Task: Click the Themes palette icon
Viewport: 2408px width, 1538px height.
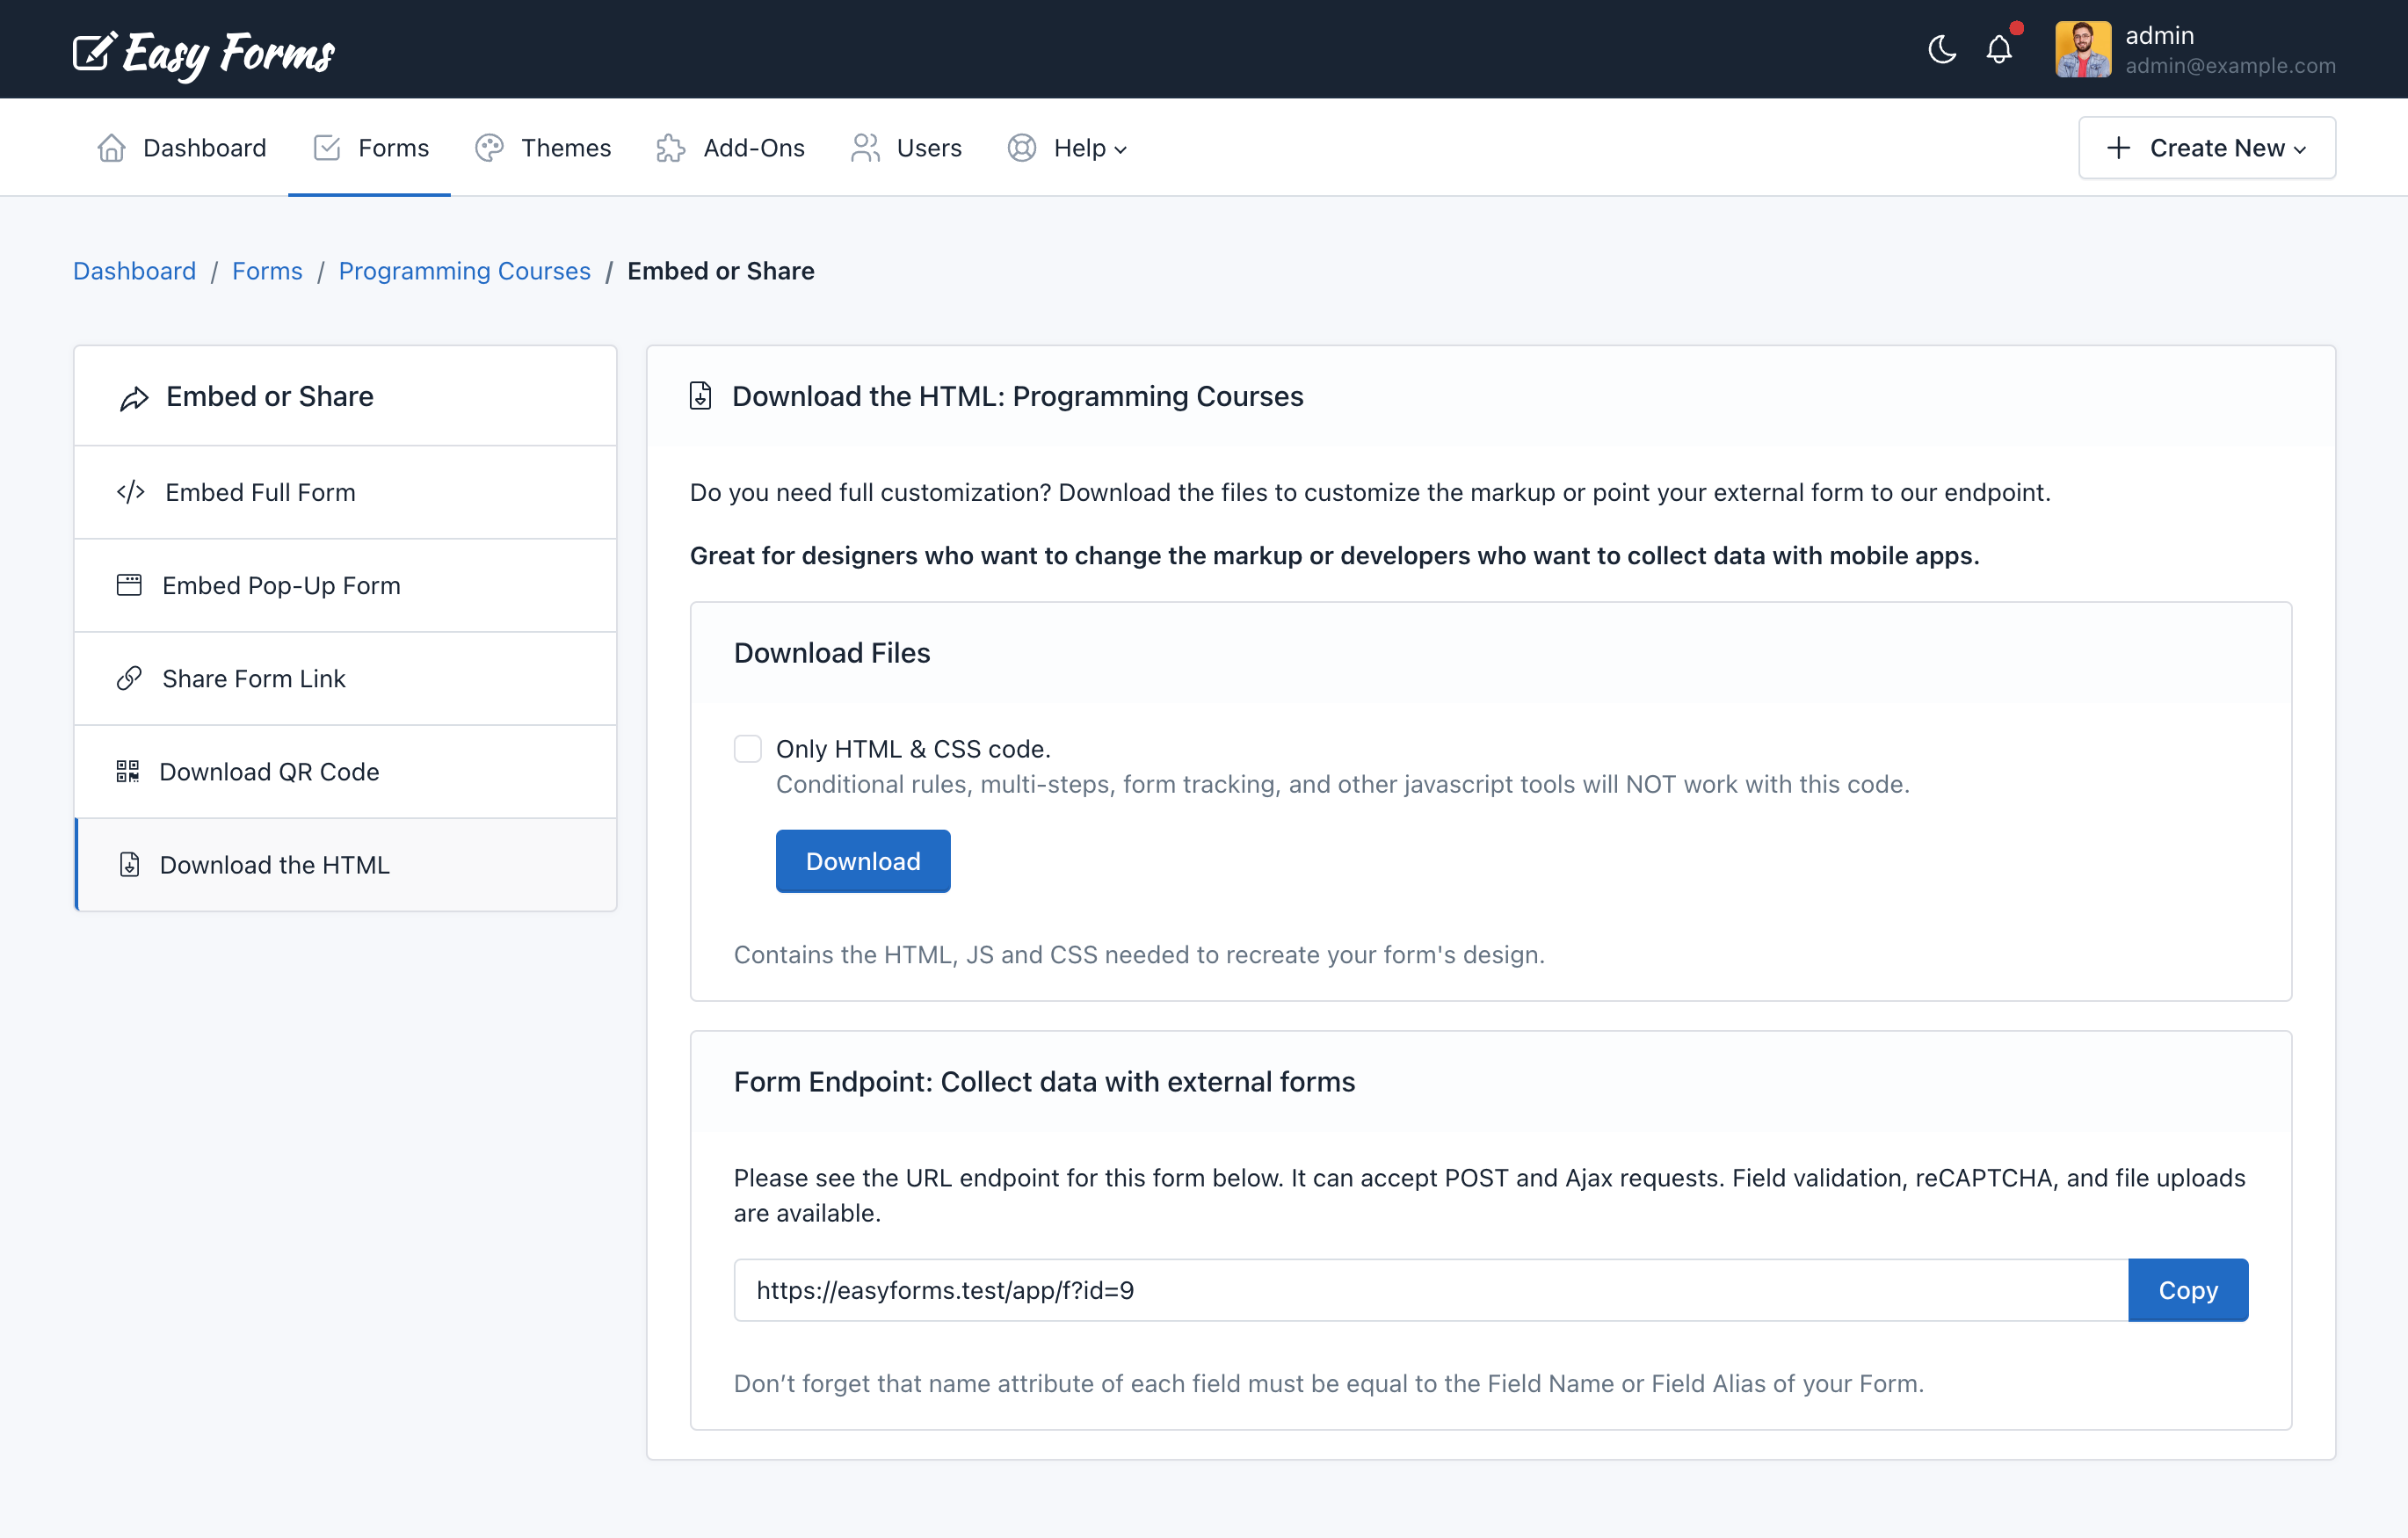Action: tap(489, 147)
